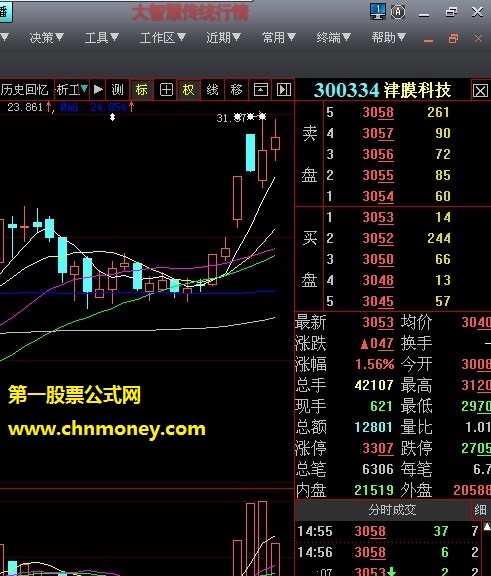Click buy level 3 price 3050
The image size is (491, 576).
[x=378, y=259]
